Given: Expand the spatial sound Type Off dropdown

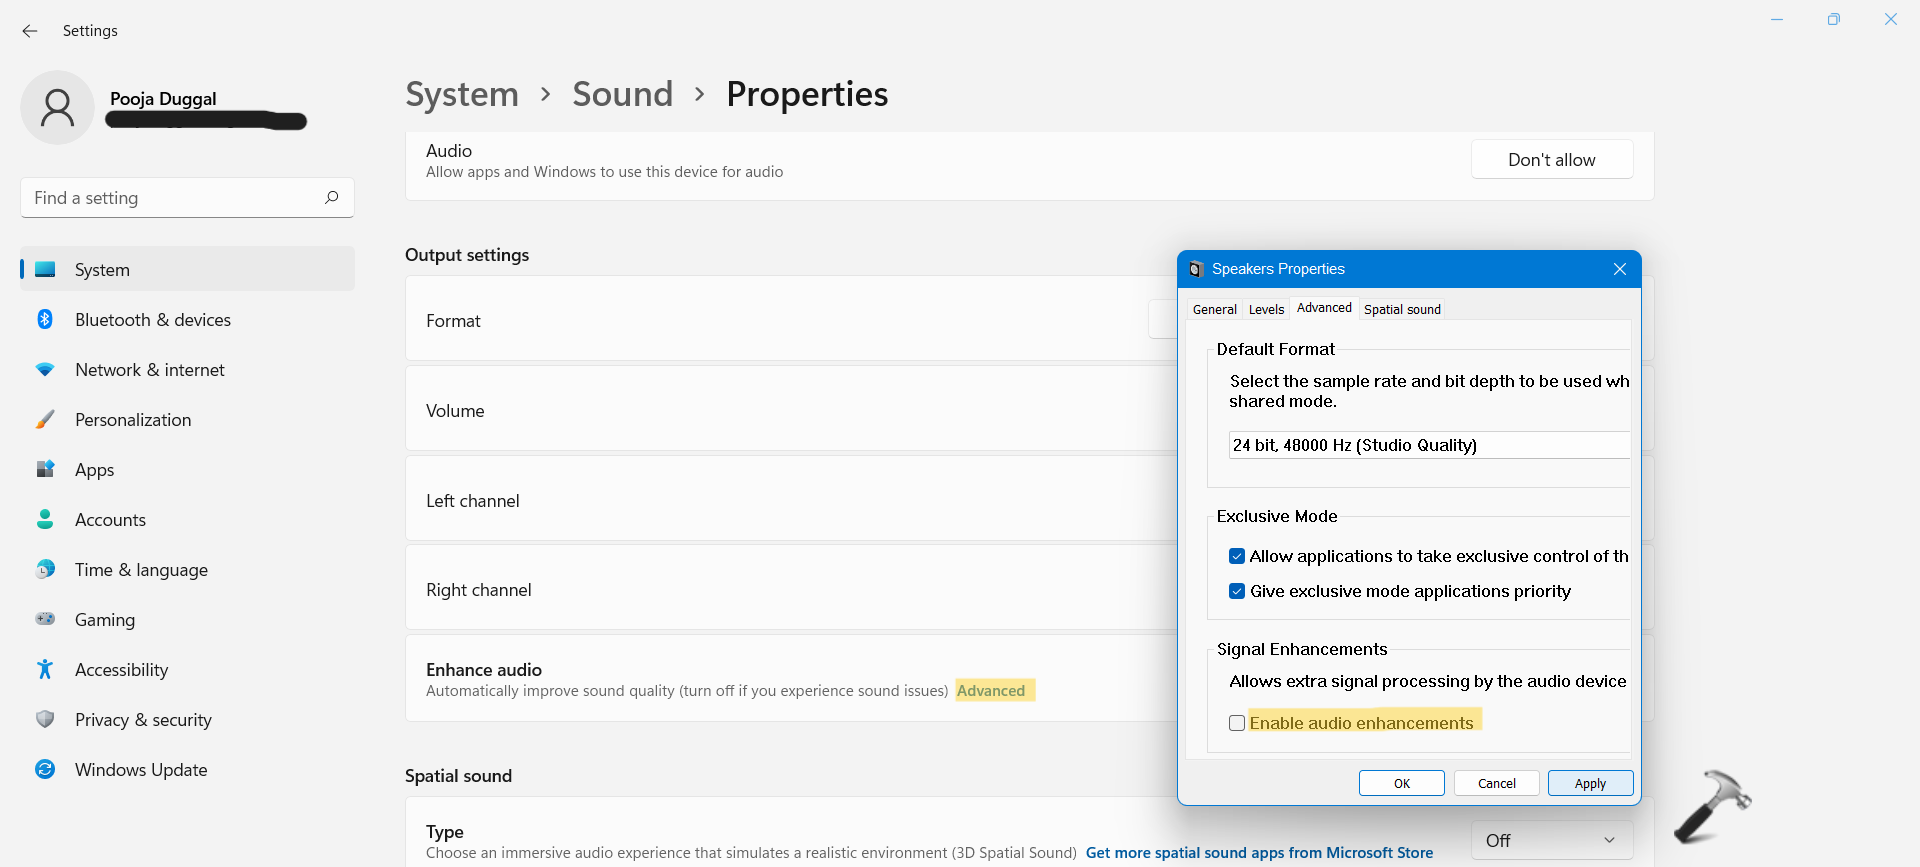Looking at the screenshot, I should pos(1551,840).
